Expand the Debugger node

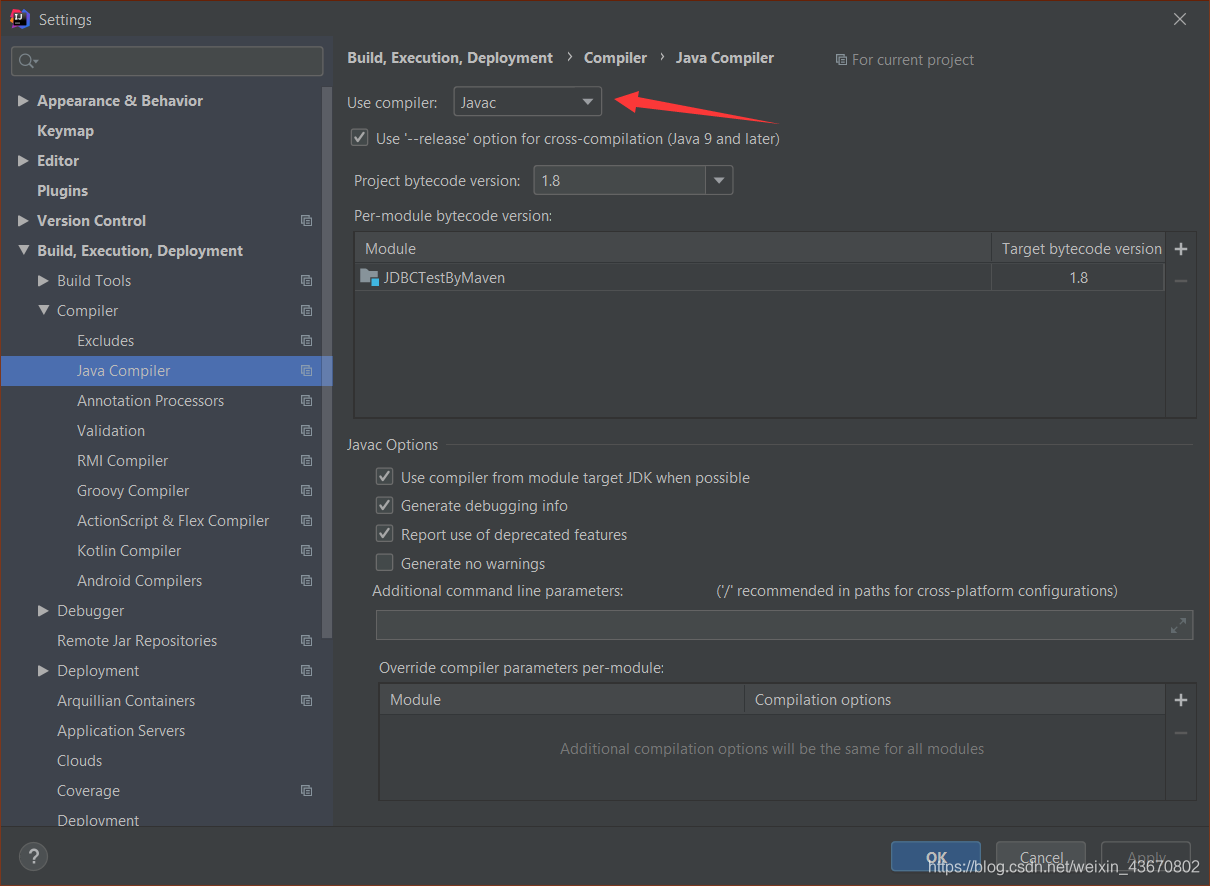pos(43,611)
